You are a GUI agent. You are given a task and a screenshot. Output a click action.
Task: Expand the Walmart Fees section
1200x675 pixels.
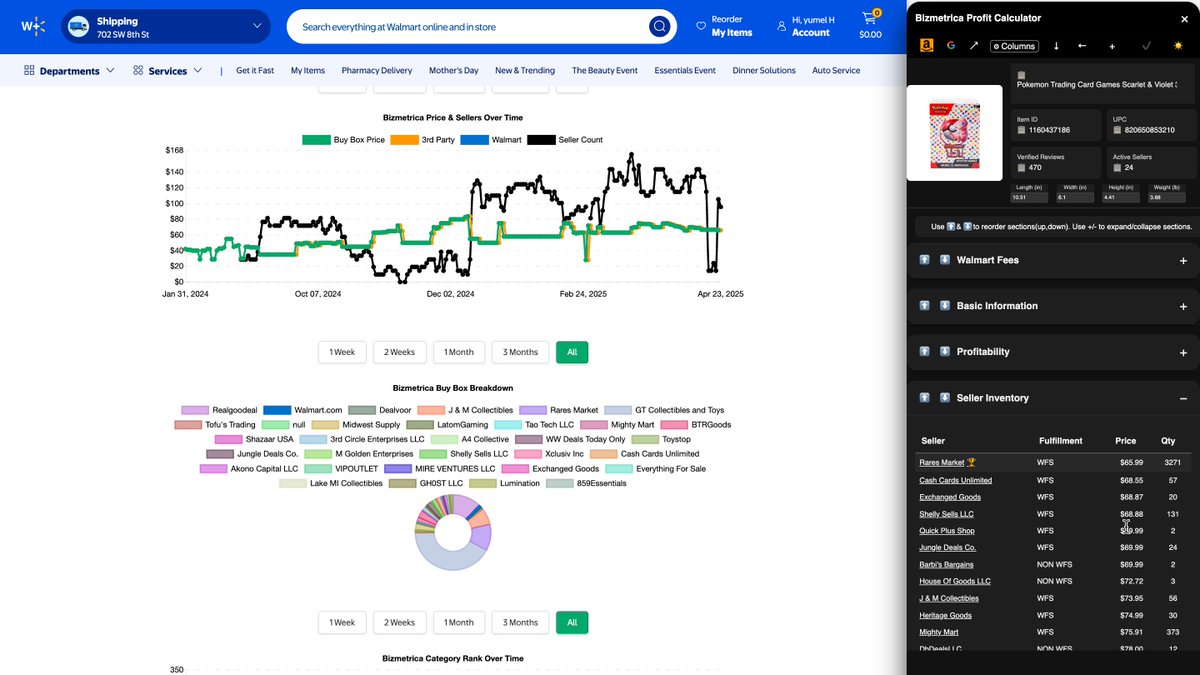1183,261
